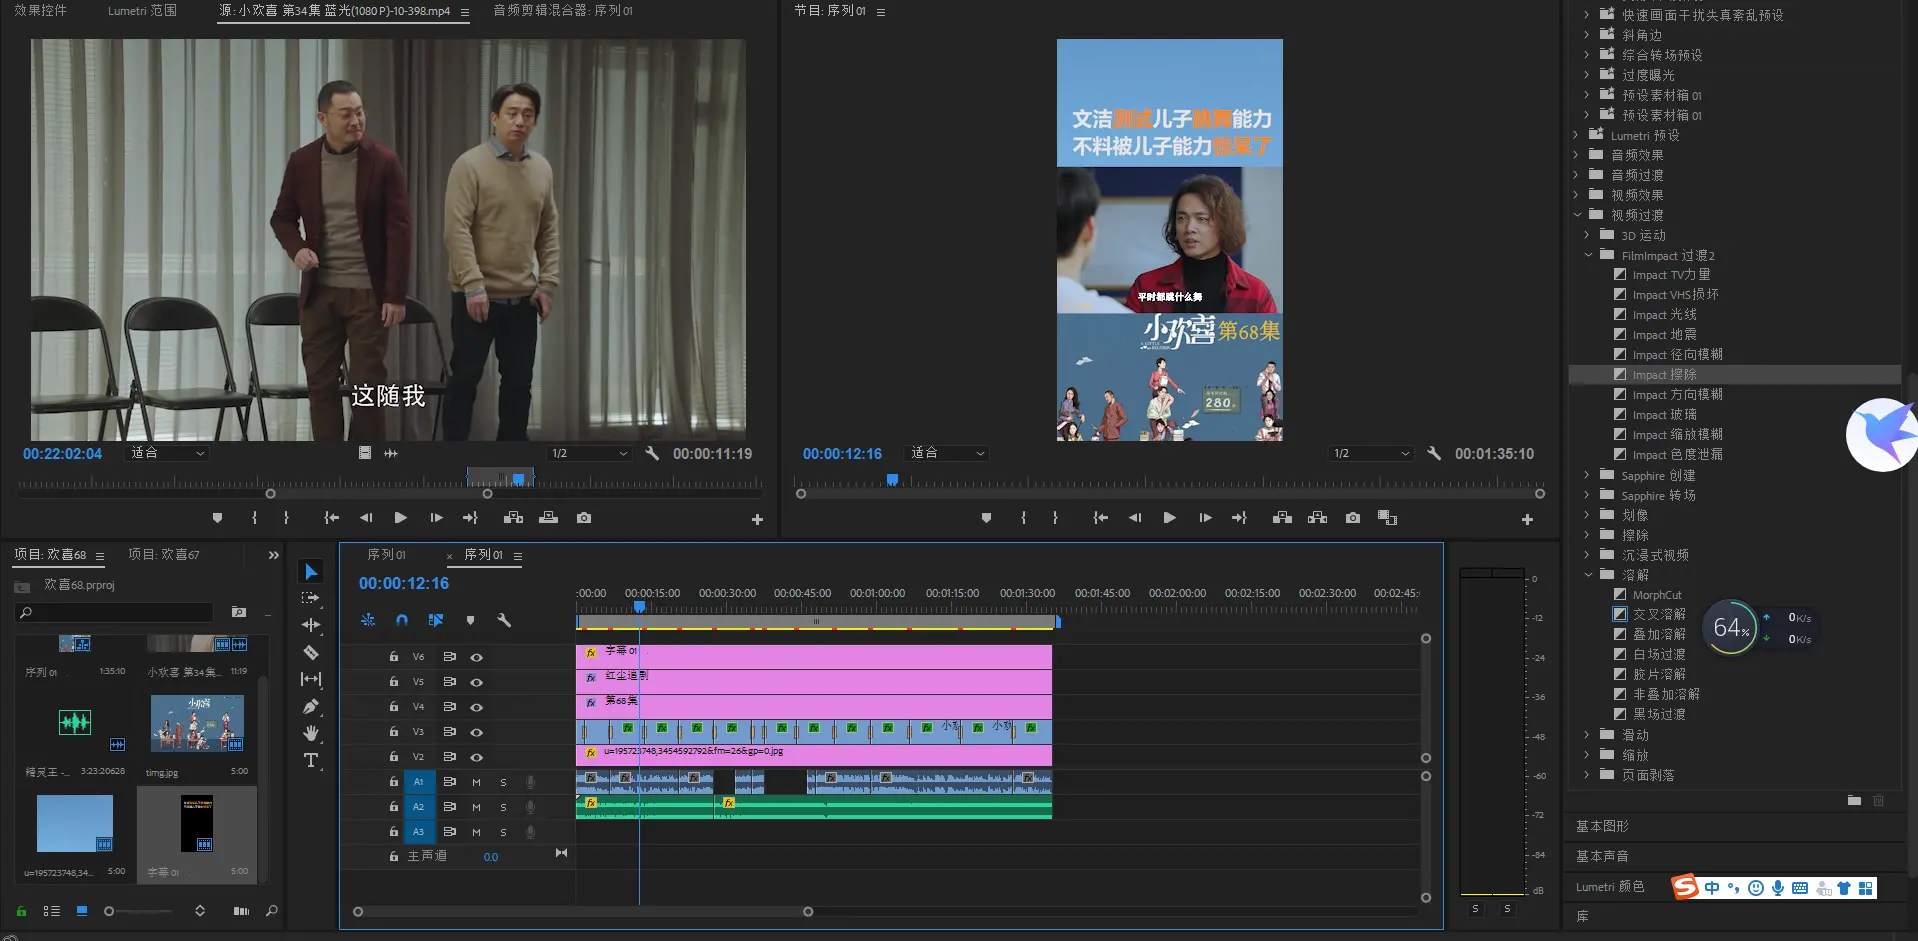Open timeline wrench display settings
The width and height of the screenshot is (1918, 941).
point(504,620)
